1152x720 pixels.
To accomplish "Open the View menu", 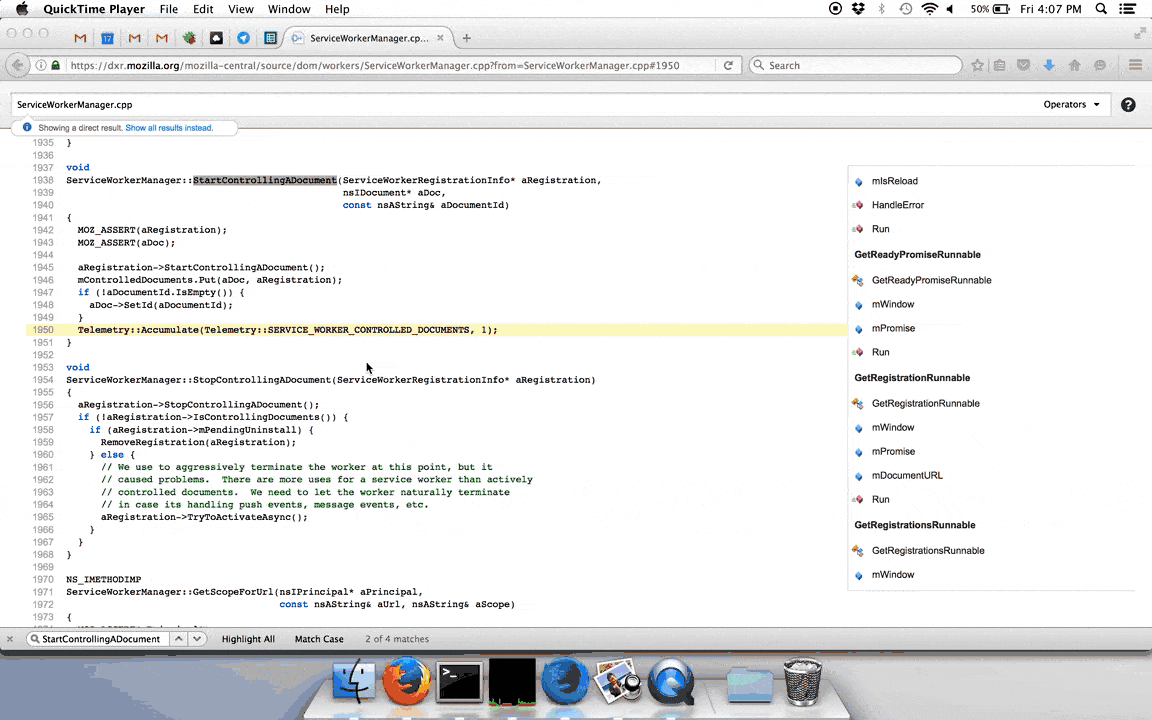I will (x=240, y=9).
